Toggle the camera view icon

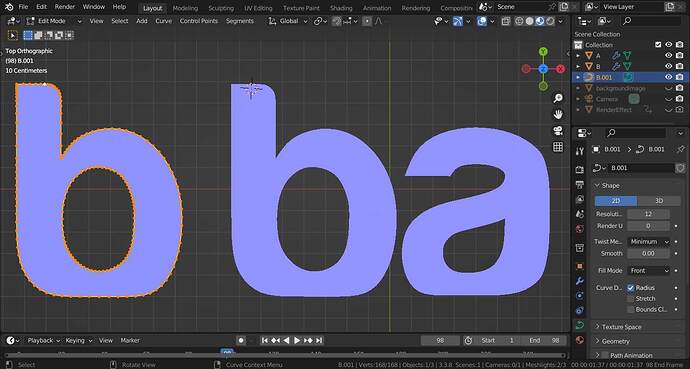click(x=558, y=131)
